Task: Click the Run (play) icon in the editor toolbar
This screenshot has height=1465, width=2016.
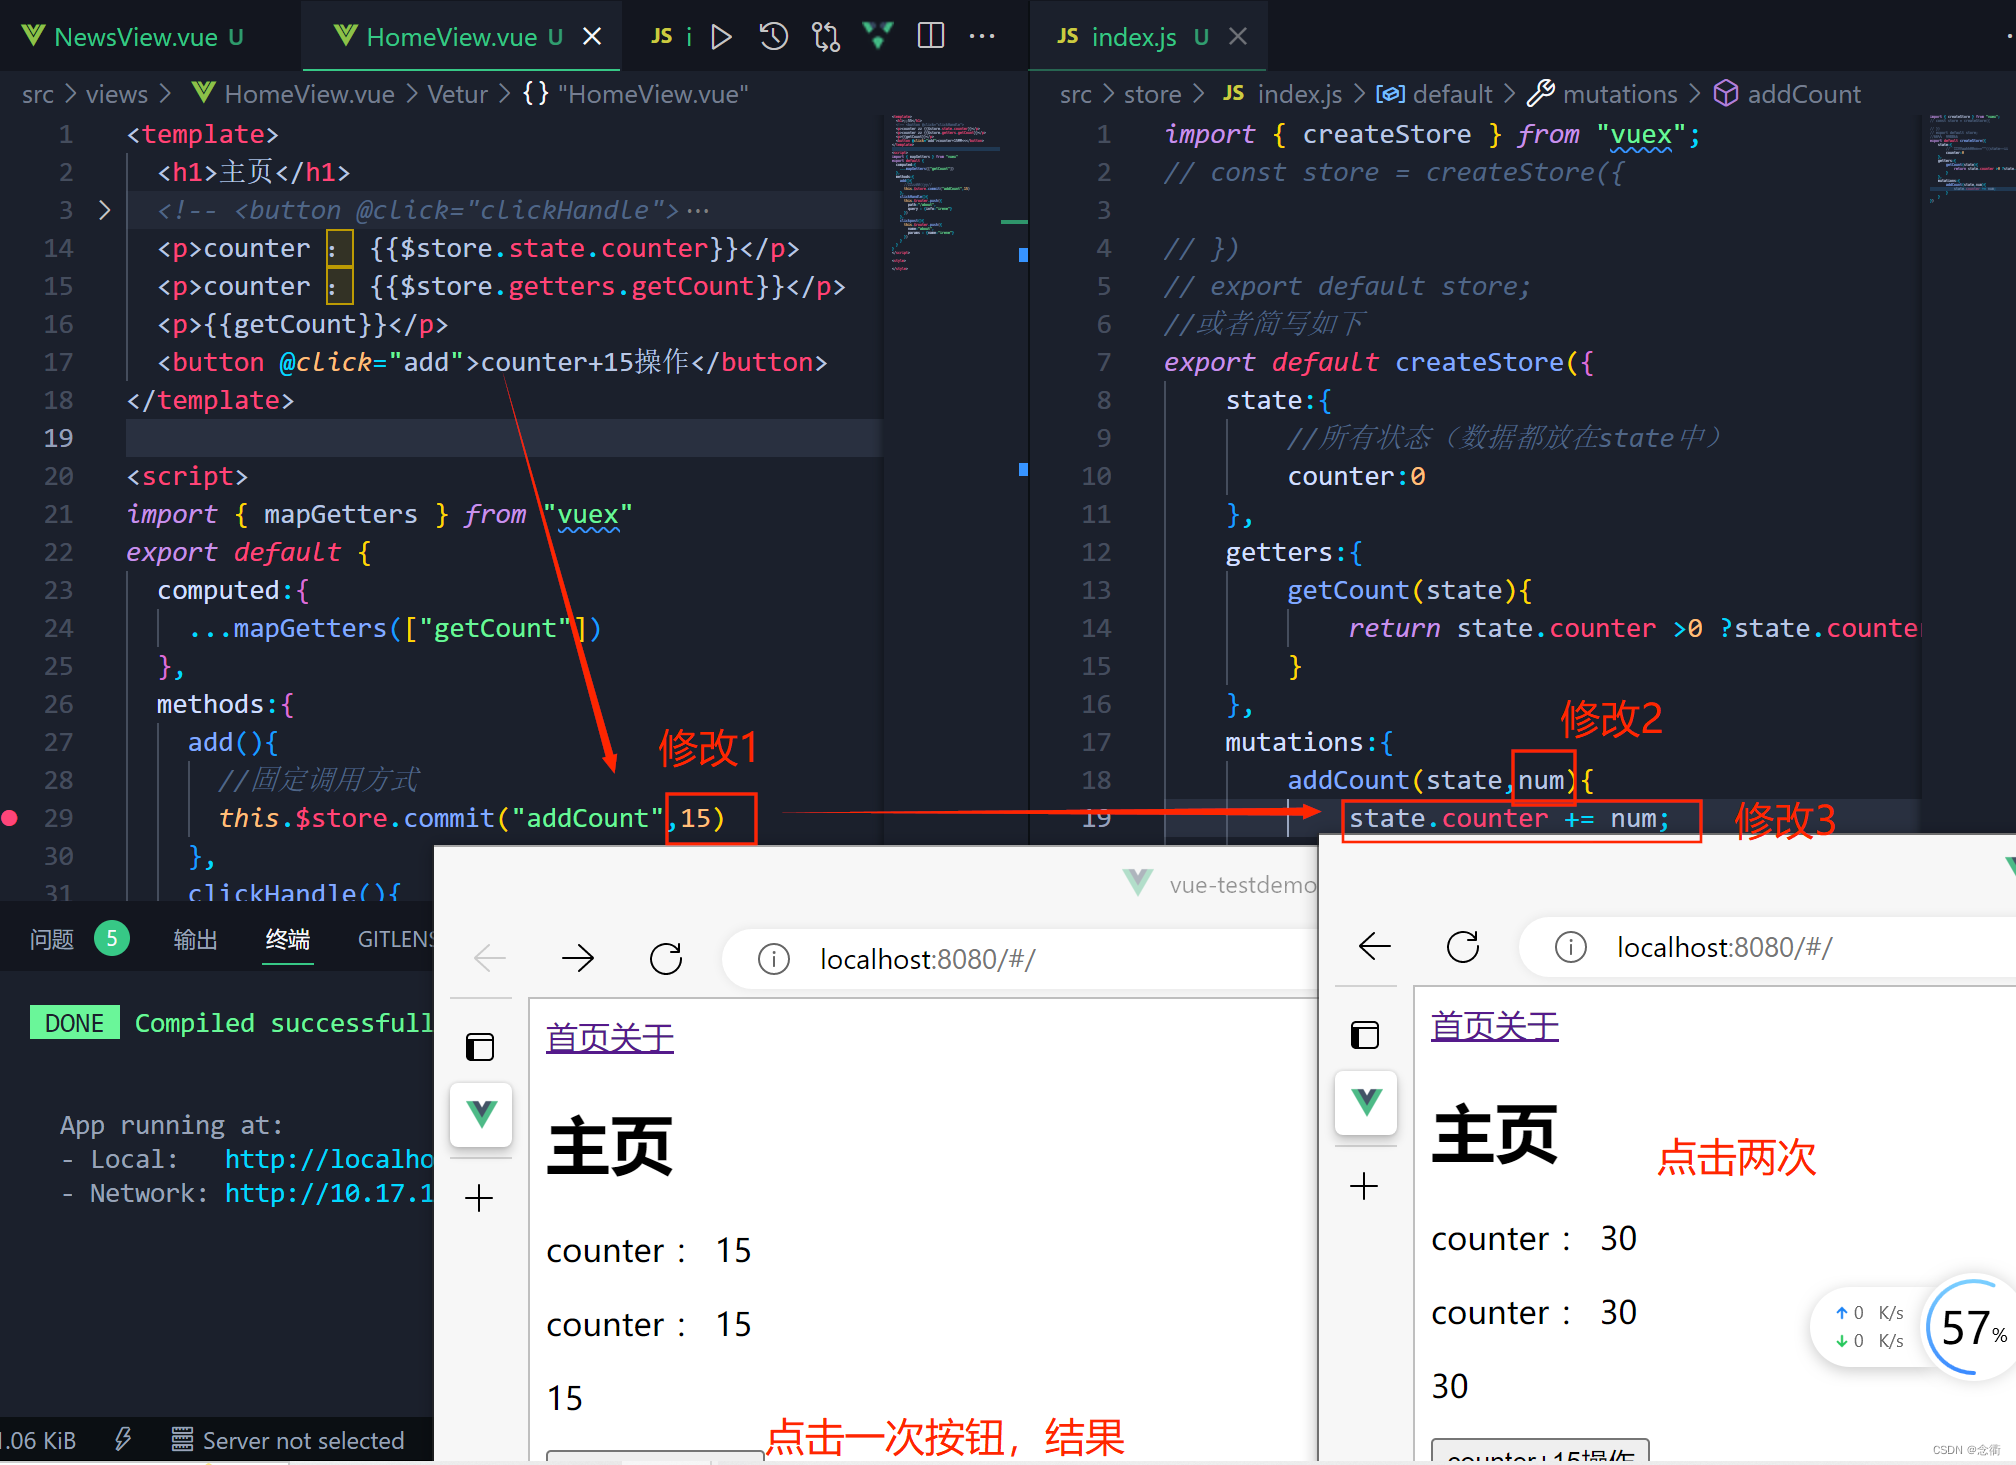Action: click(721, 37)
